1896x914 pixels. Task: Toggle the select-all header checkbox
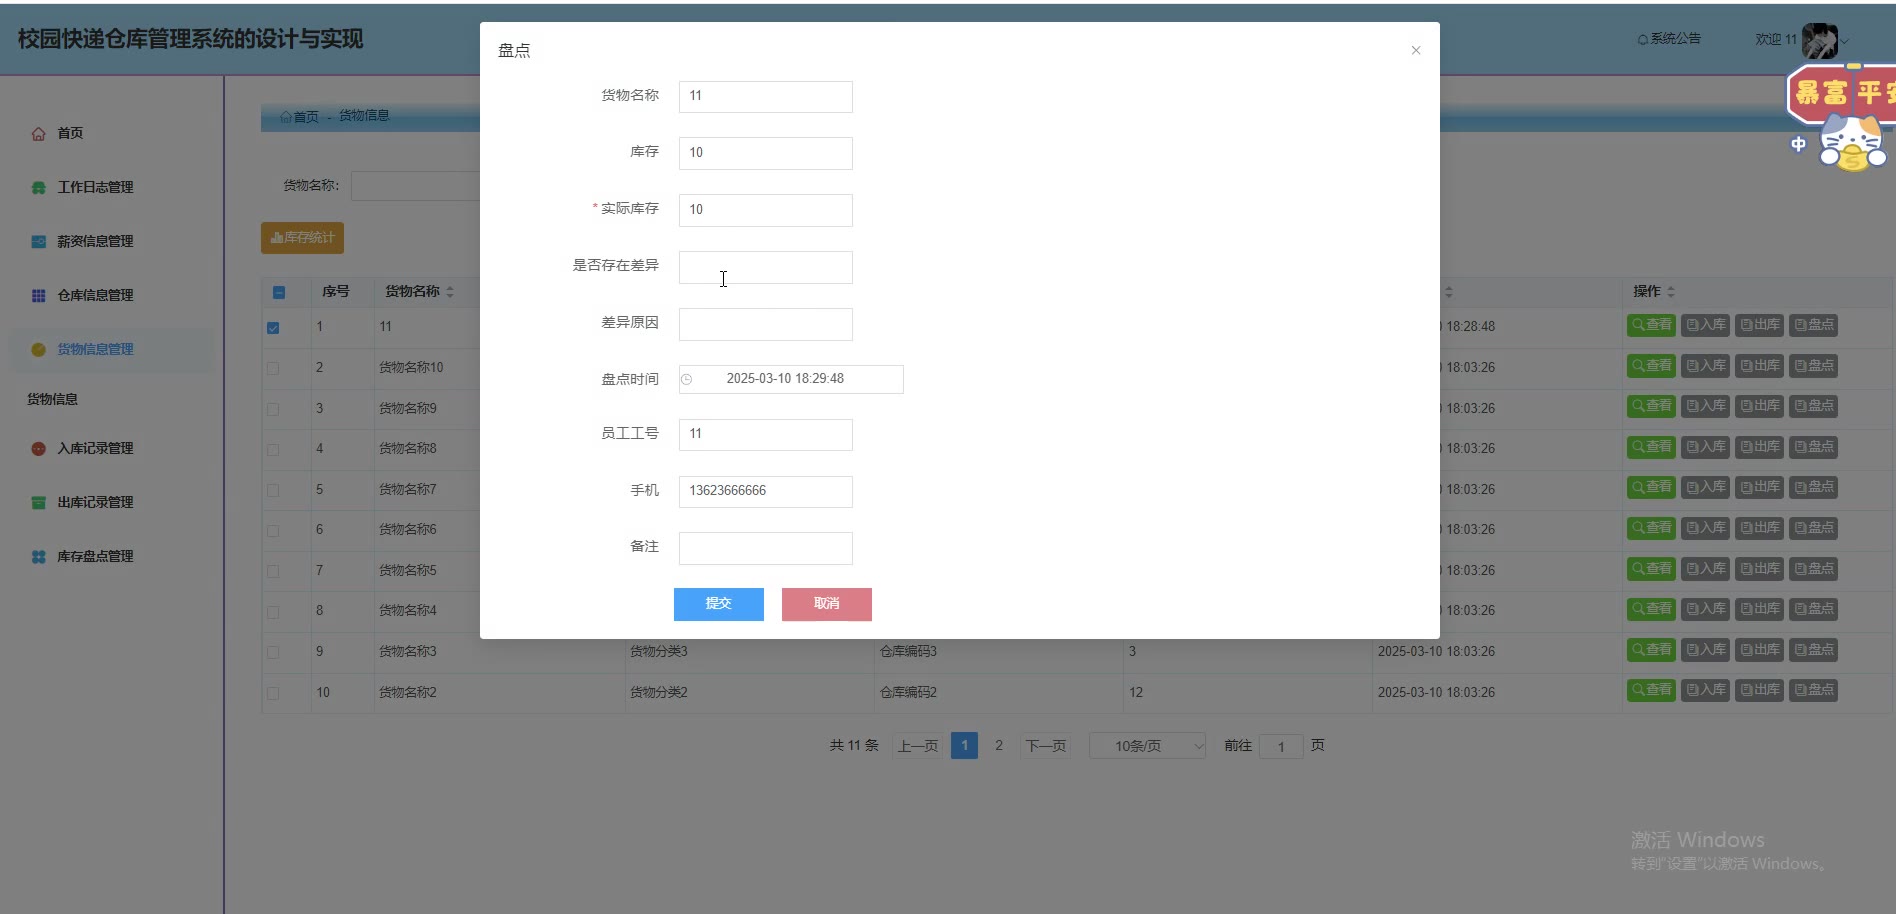click(x=279, y=293)
